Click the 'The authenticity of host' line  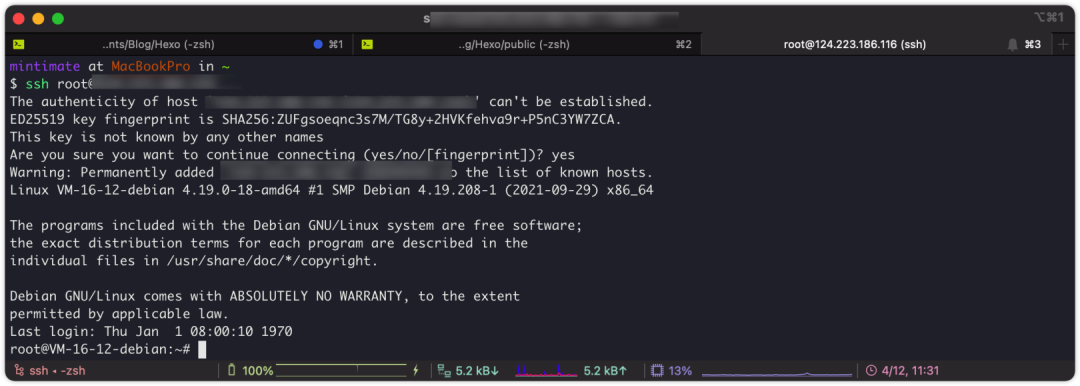(x=331, y=102)
